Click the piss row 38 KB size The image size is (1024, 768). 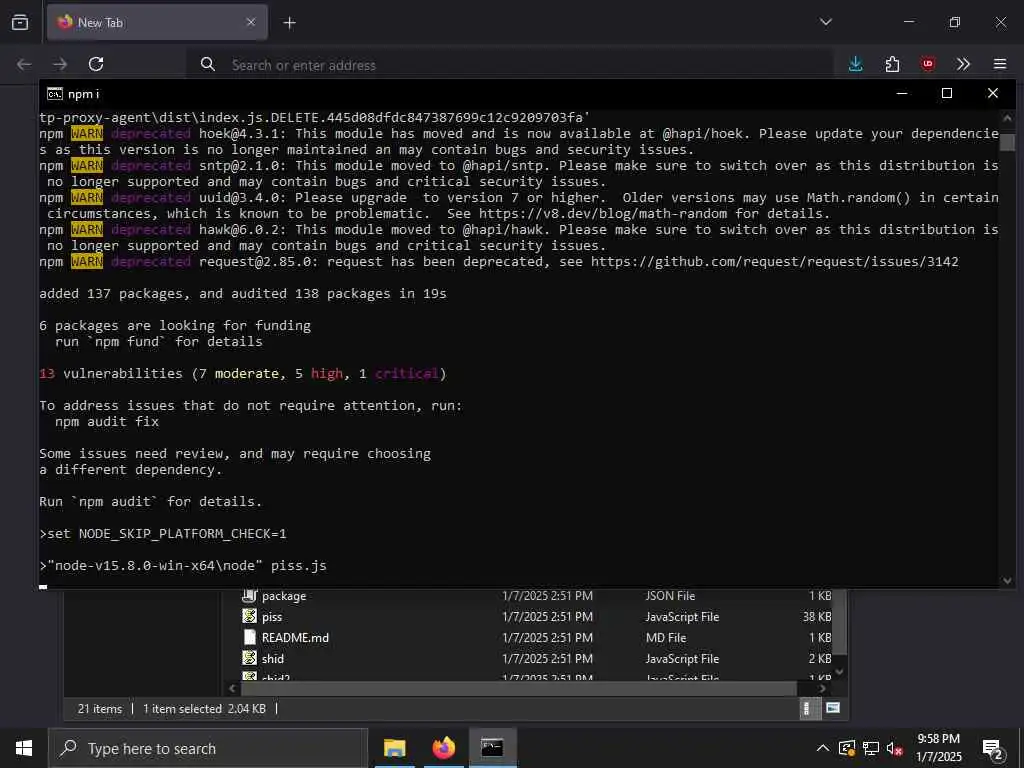pyautogui.click(x=817, y=616)
